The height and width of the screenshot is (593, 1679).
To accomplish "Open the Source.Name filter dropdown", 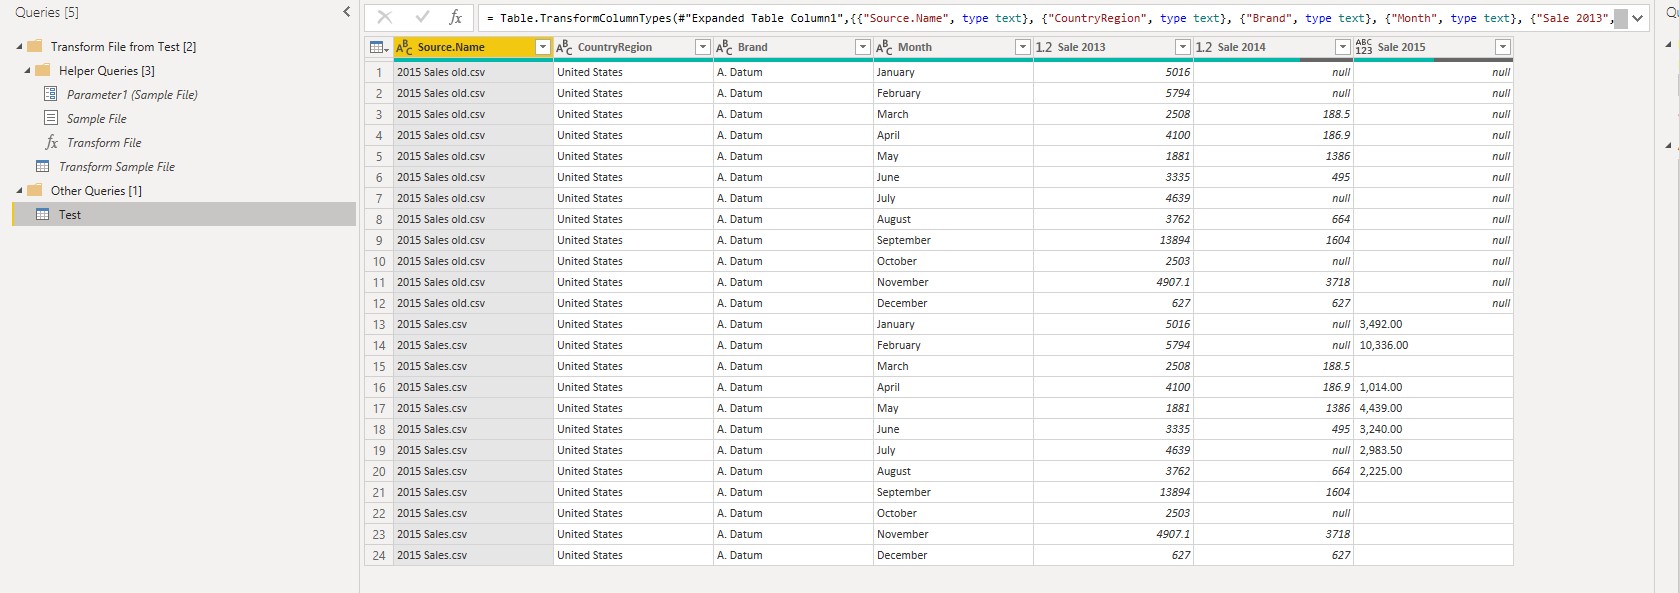I will coord(543,47).
